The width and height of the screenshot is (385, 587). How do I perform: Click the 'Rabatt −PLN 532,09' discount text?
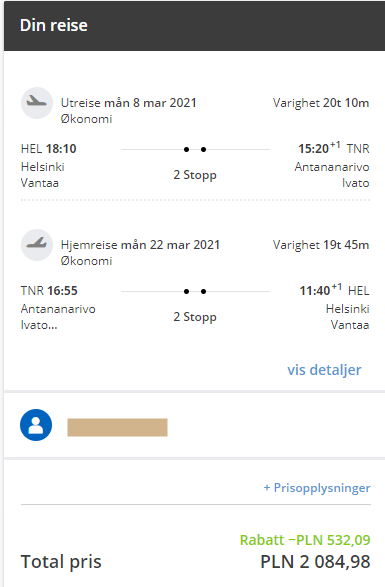[305, 540]
